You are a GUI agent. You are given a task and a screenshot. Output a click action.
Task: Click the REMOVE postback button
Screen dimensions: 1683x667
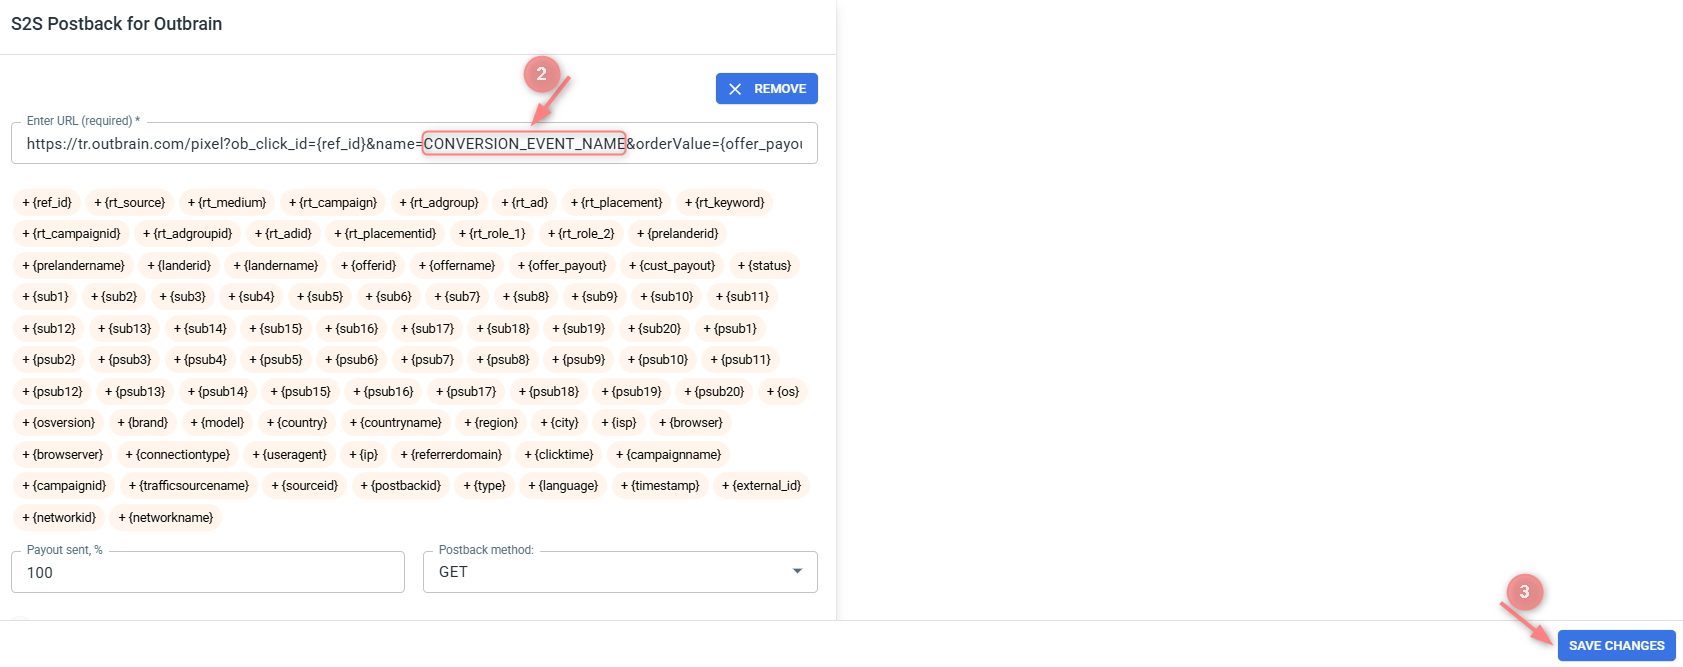click(767, 89)
